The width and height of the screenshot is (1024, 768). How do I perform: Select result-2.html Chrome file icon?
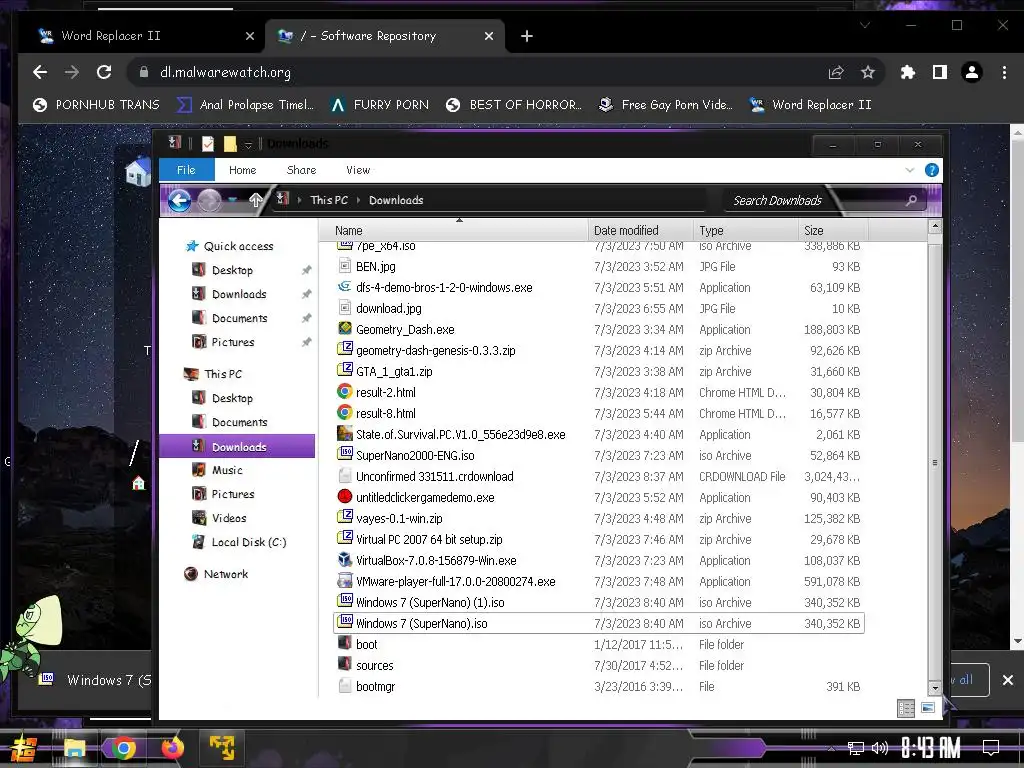click(x=345, y=392)
